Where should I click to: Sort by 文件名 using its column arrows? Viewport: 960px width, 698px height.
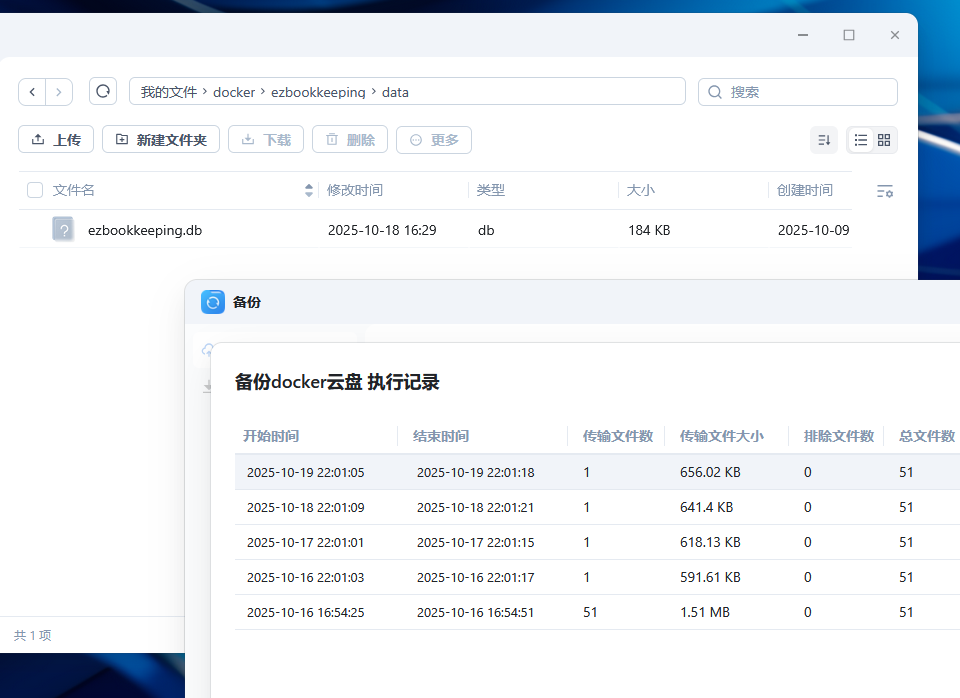coord(308,189)
